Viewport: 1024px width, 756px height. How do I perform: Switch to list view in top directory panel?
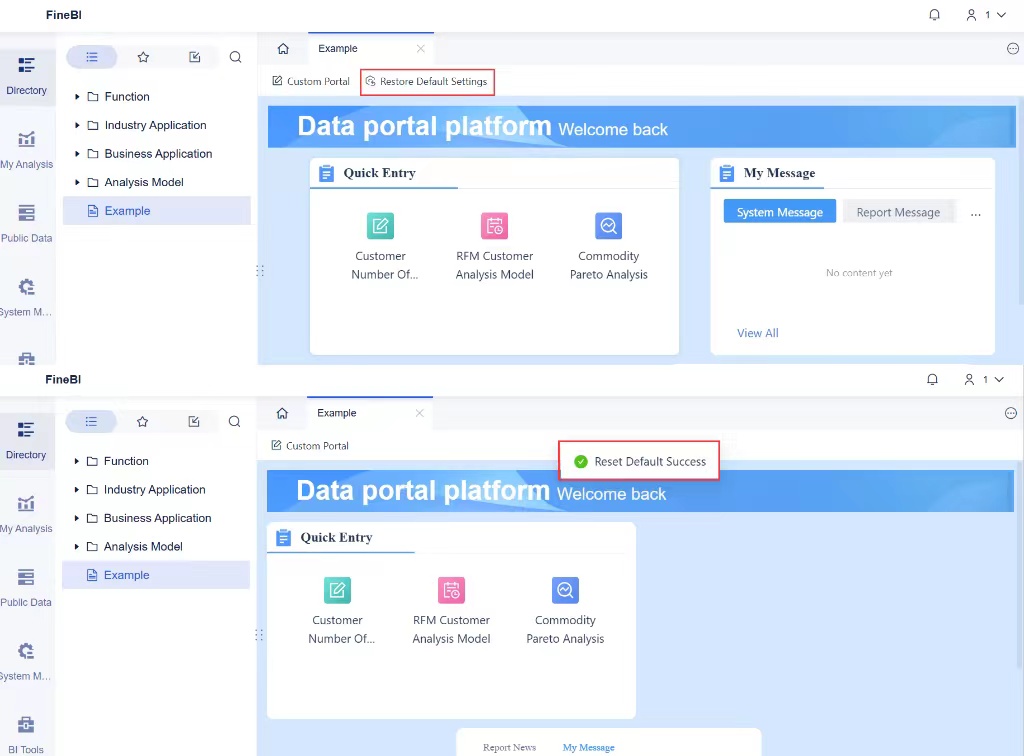[x=92, y=57]
